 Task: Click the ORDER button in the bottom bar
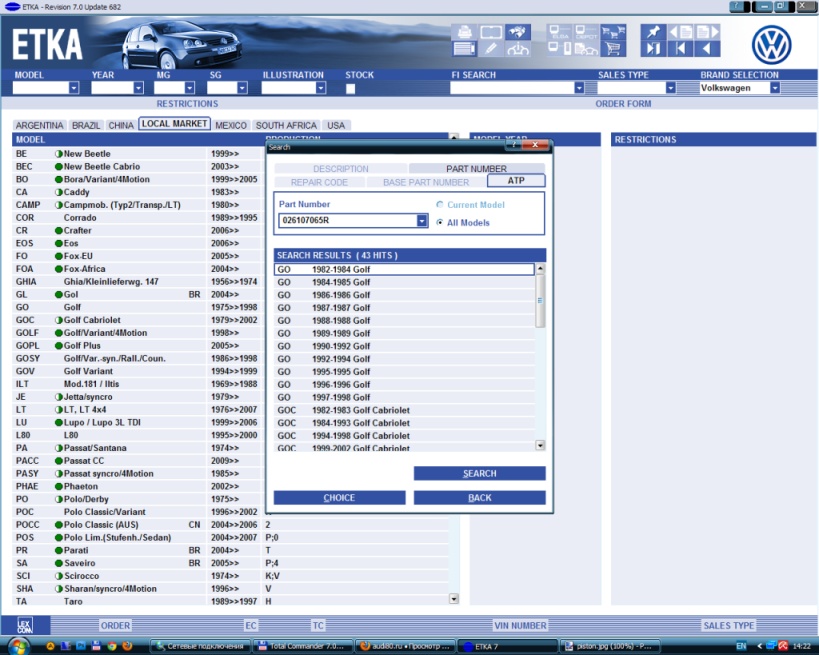[115, 625]
